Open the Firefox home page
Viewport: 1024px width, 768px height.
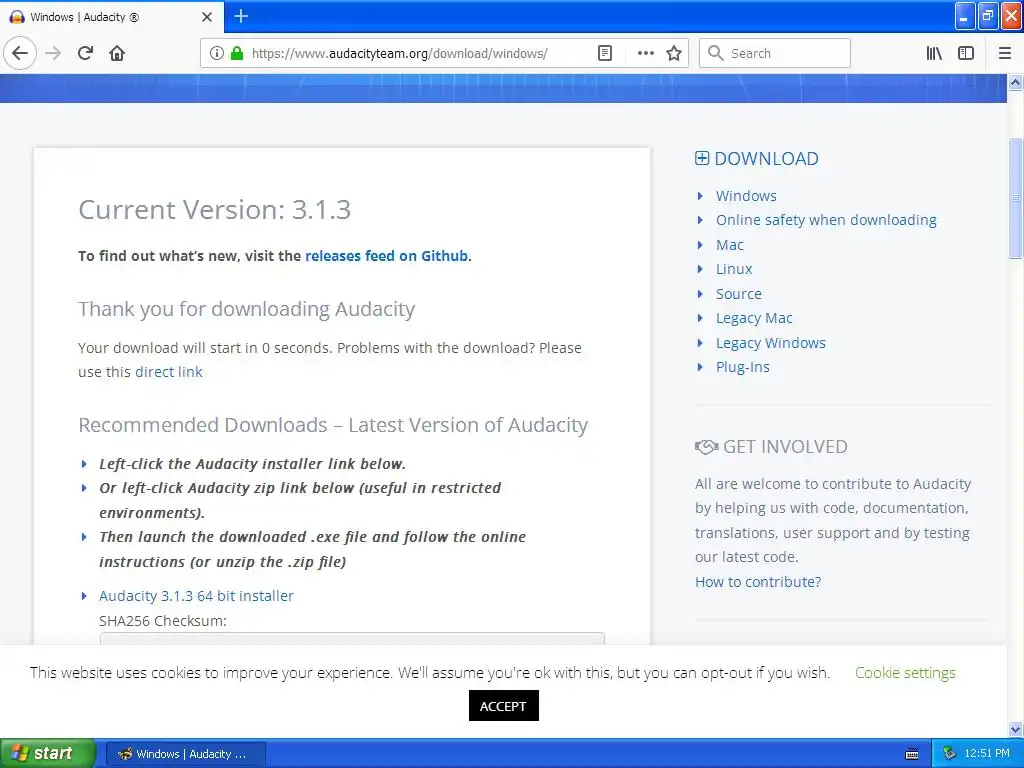point(117,54)
